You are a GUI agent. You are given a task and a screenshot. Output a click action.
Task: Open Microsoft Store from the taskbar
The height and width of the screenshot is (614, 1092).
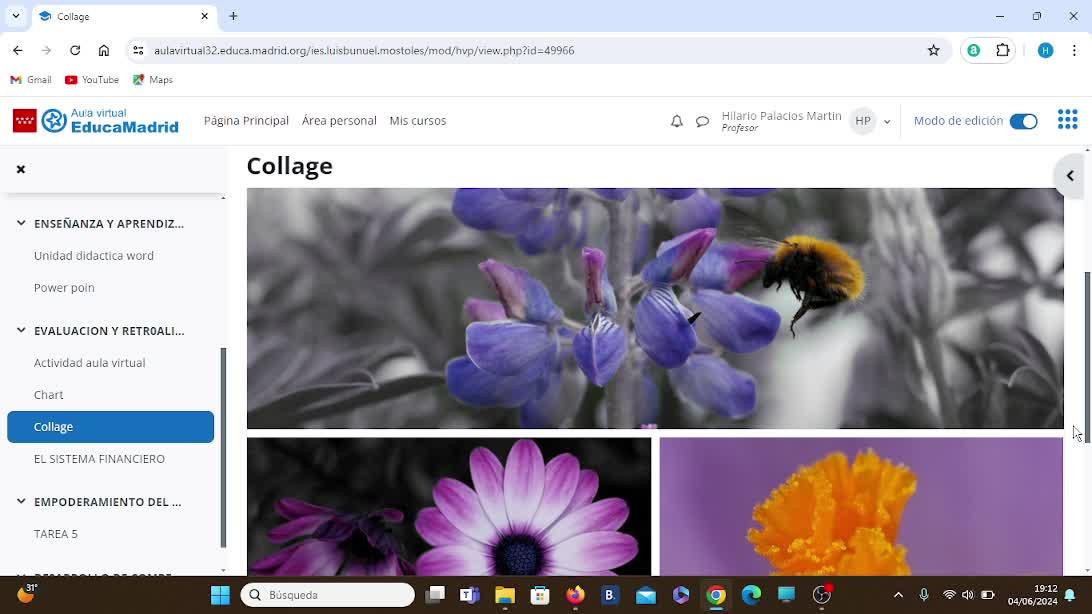[540, 595]
